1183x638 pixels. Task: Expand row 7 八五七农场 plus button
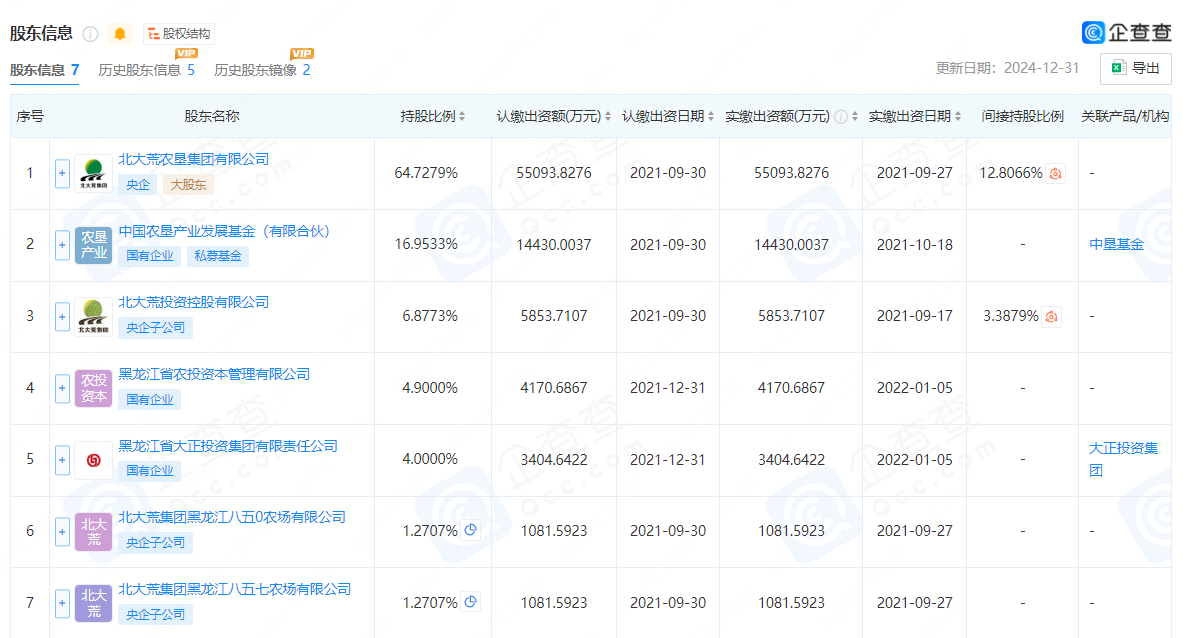(62, 603)
